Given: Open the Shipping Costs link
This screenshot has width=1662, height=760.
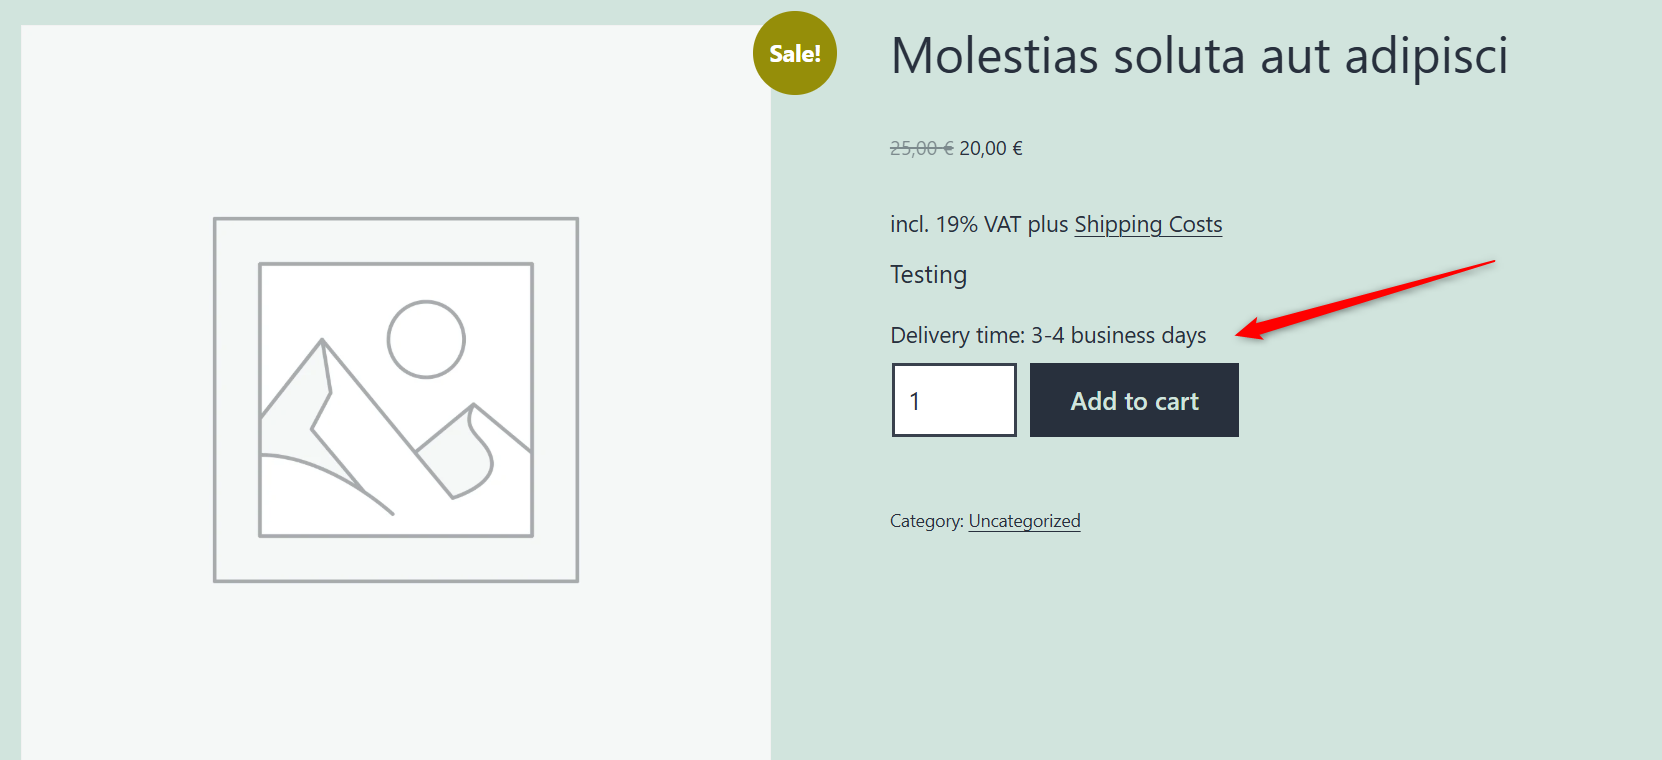Looking at the screenshot, I should [1148, 224].
